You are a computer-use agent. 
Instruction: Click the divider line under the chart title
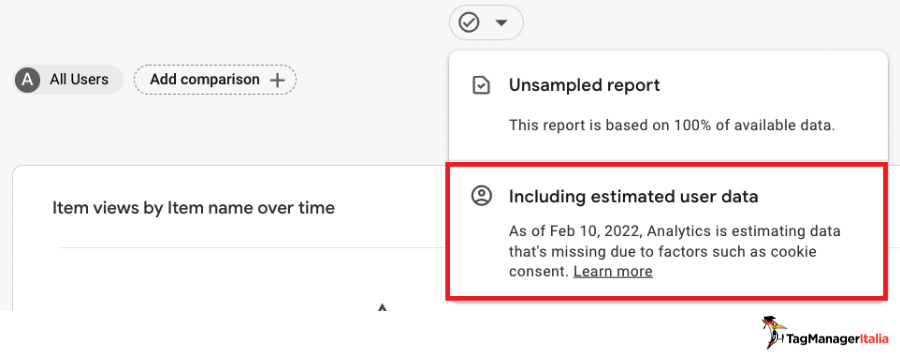tap(253, 247)
